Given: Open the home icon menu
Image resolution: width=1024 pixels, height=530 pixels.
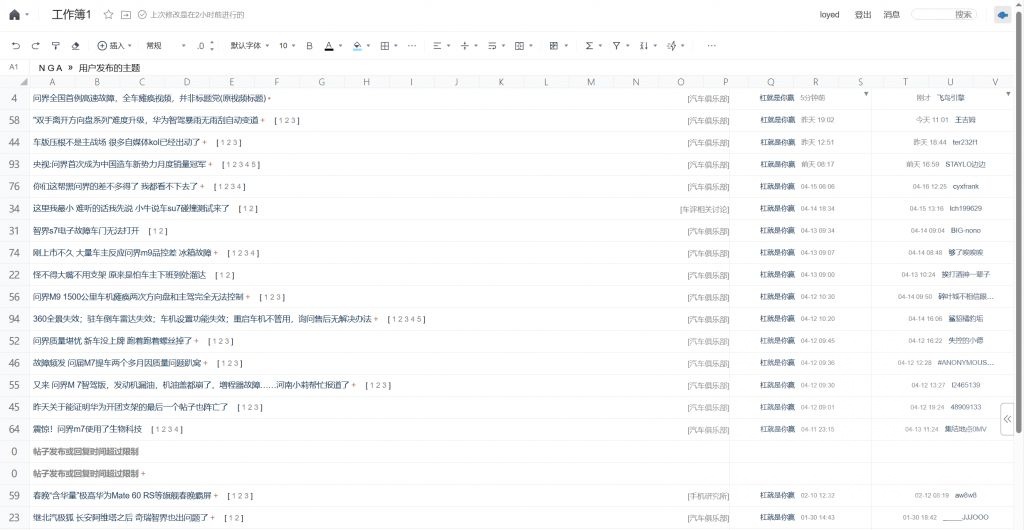Looking at the screenshot, I should tap(14, 14).
